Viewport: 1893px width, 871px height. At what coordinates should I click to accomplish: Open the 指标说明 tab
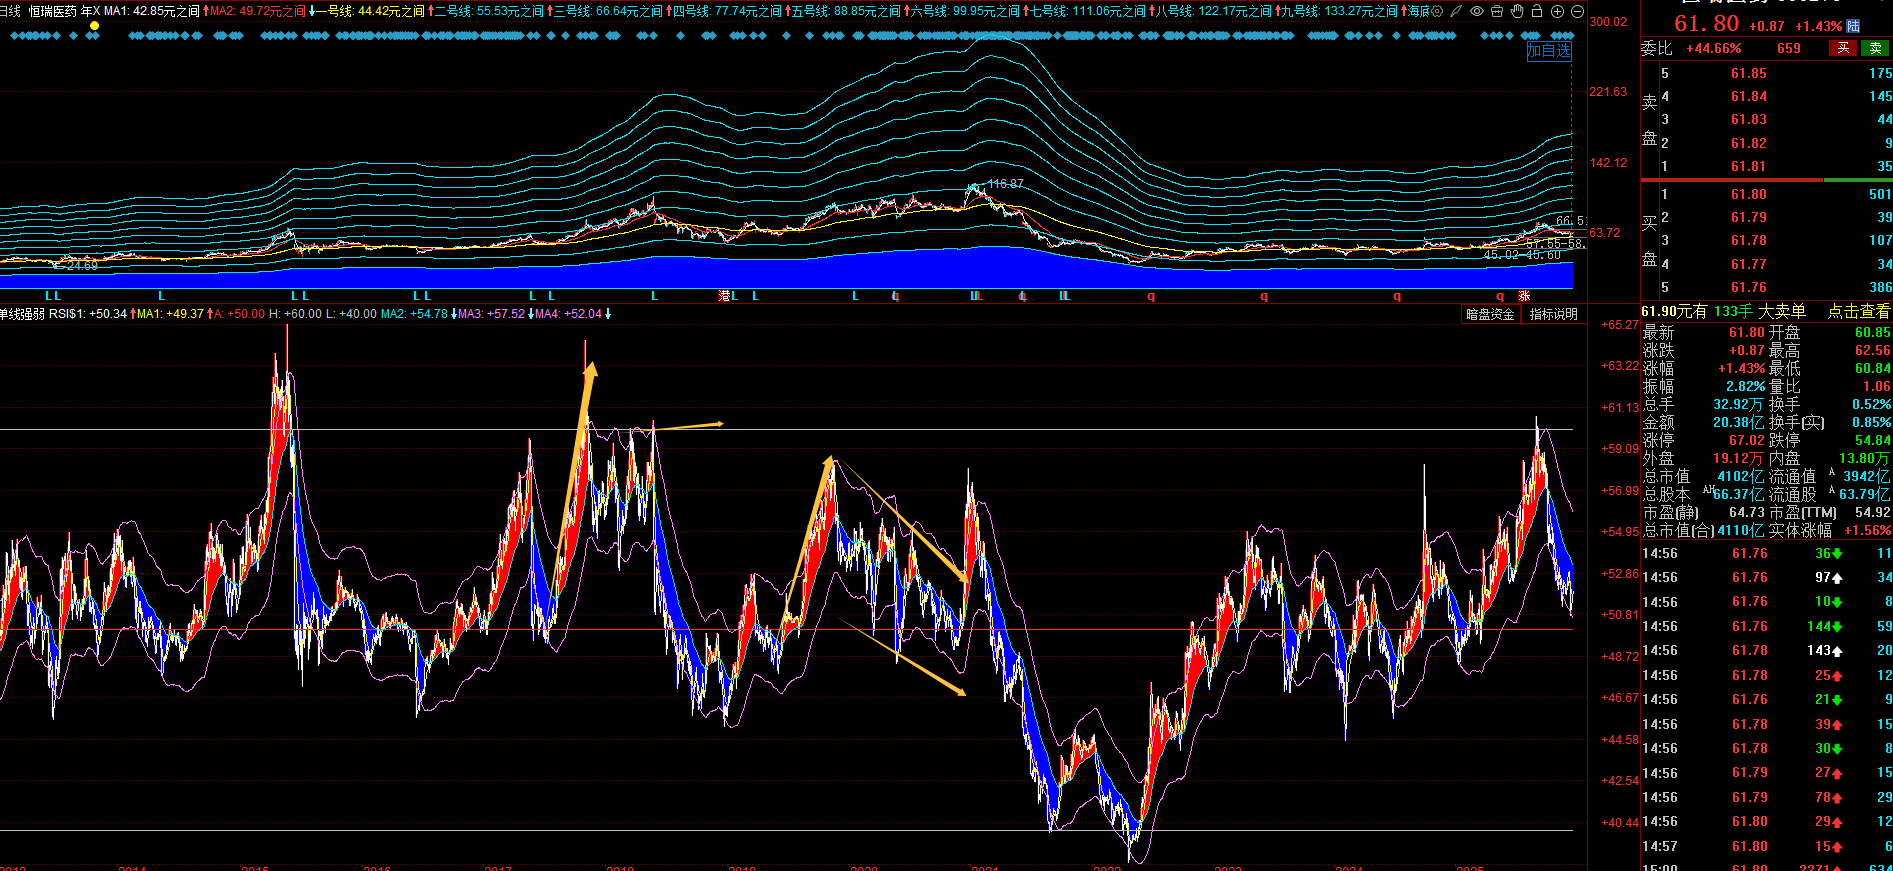click(1553, 314)
